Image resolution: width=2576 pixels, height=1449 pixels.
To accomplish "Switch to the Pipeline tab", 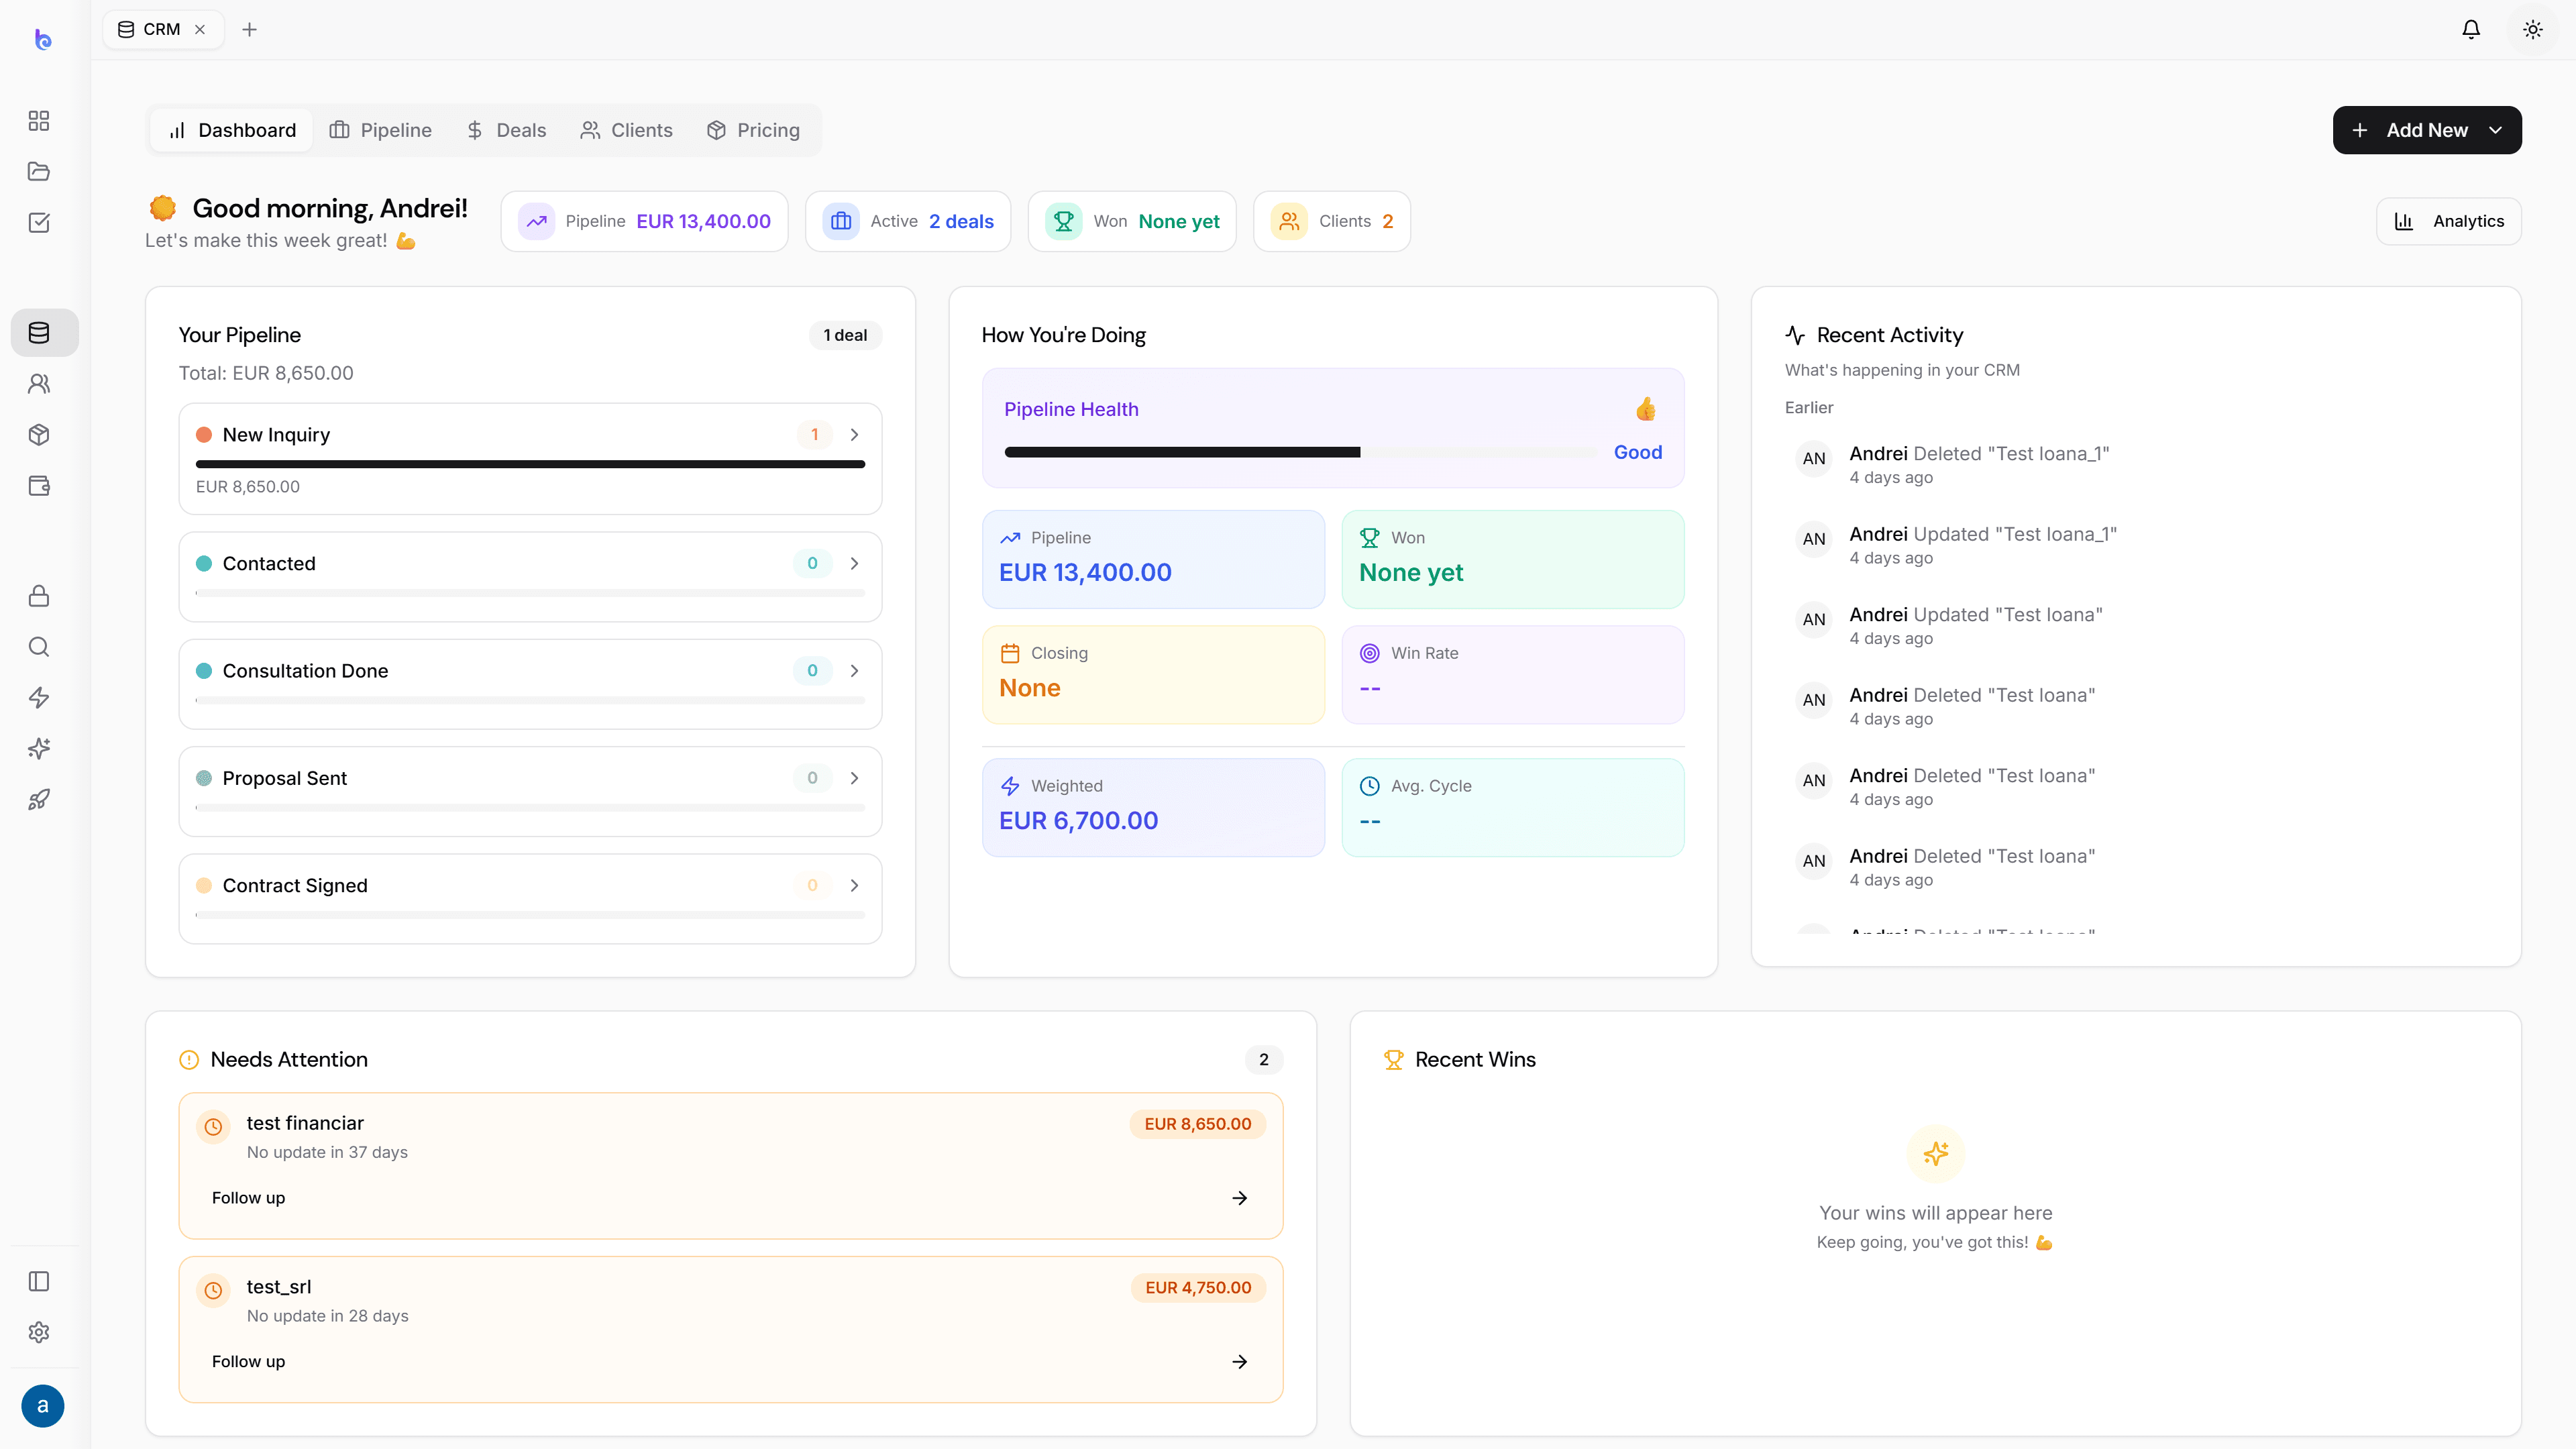I will (381, 130).
